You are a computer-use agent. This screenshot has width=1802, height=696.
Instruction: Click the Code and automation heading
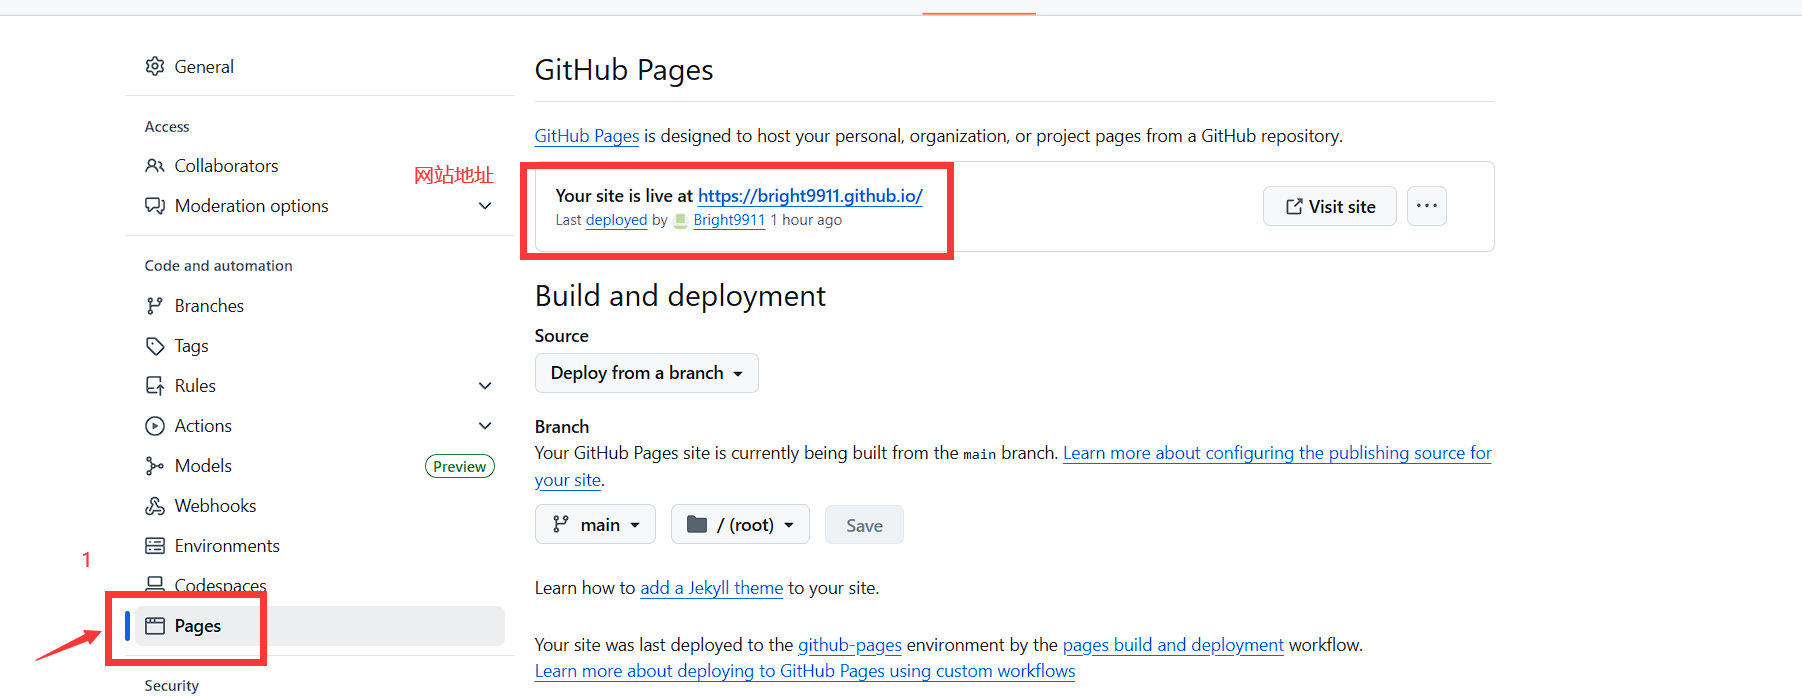[219, 266]
